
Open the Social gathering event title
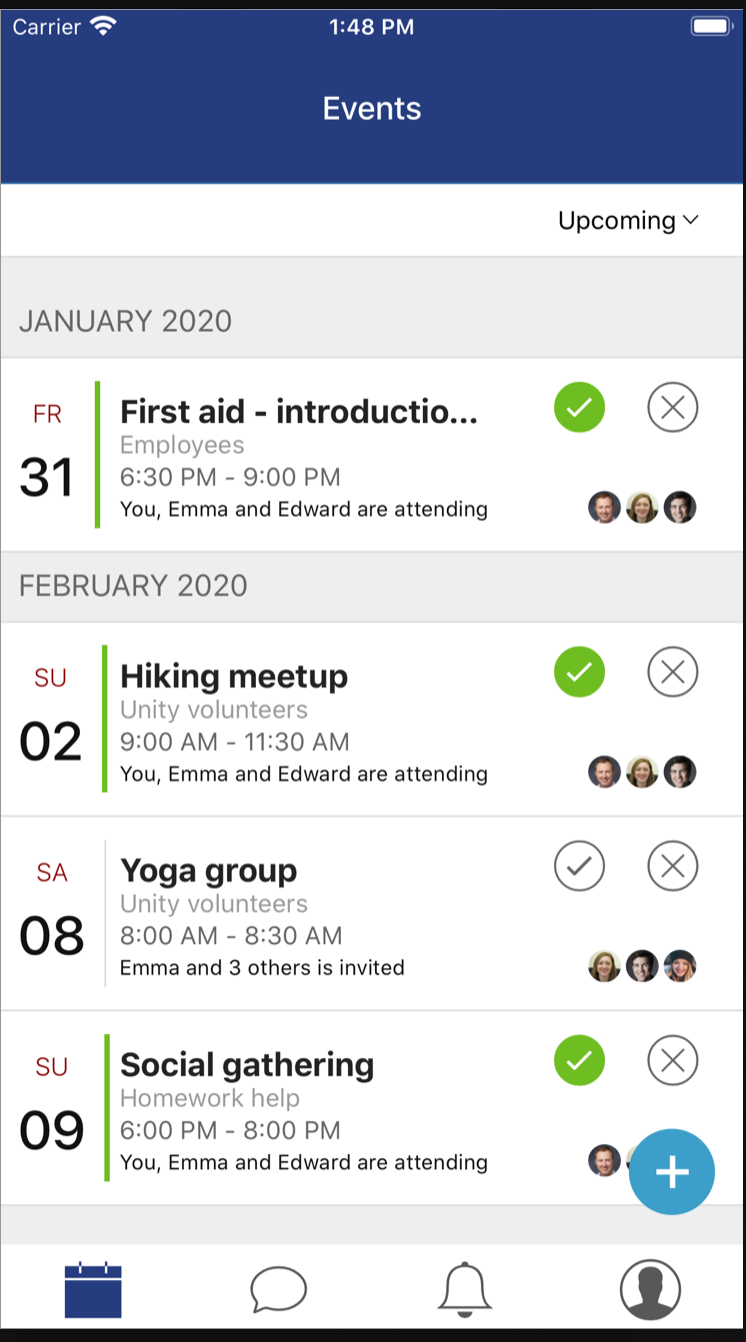pos(247,1065)
